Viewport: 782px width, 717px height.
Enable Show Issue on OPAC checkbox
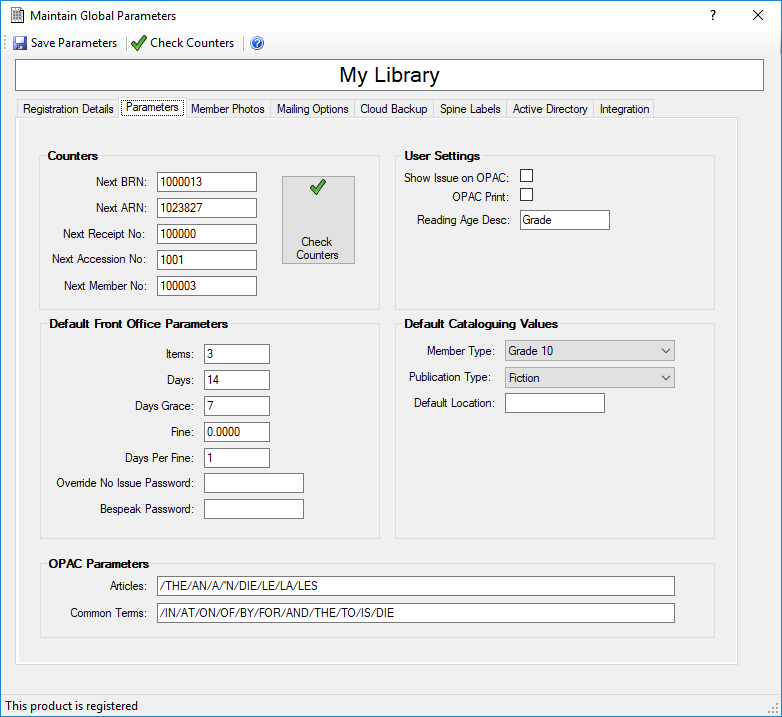[x=526, y=176]
